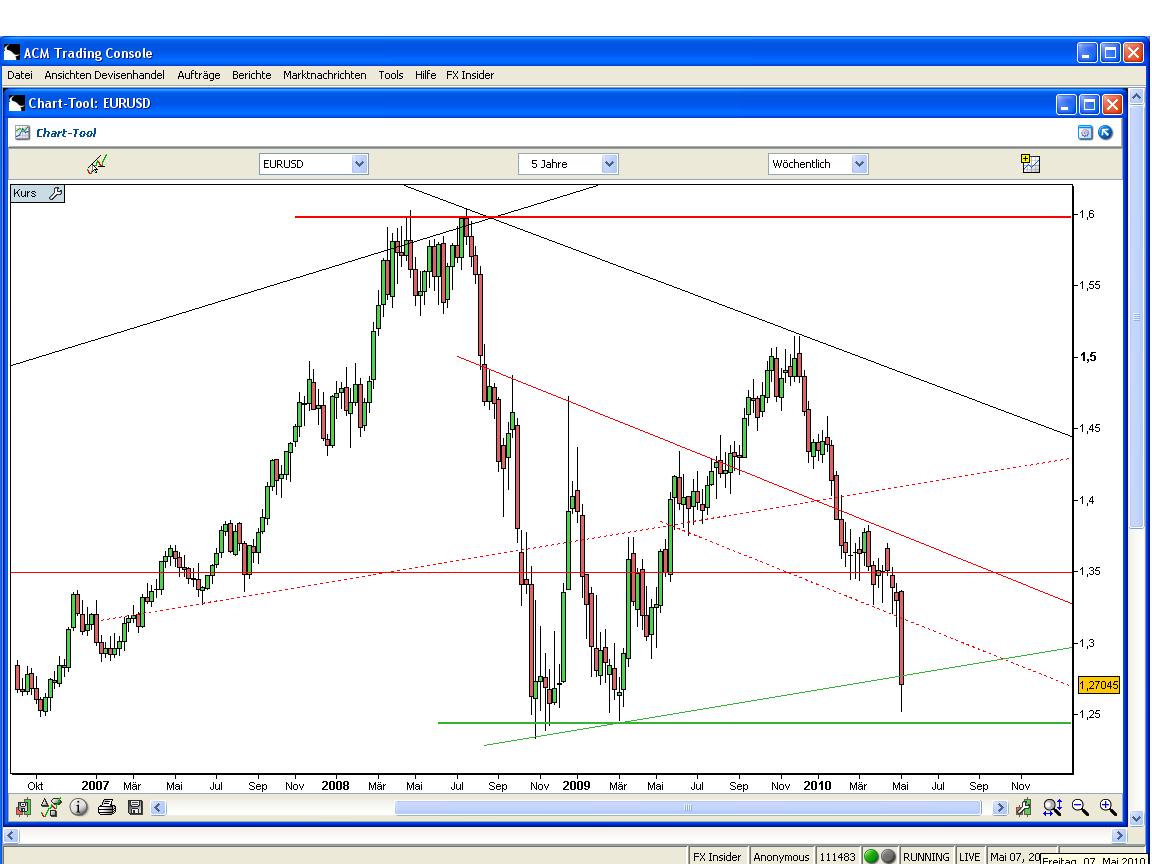Open the chart settings wrench icon
The width and height of the screenshot is (1152, 864).
click(x=1023, y=807)
